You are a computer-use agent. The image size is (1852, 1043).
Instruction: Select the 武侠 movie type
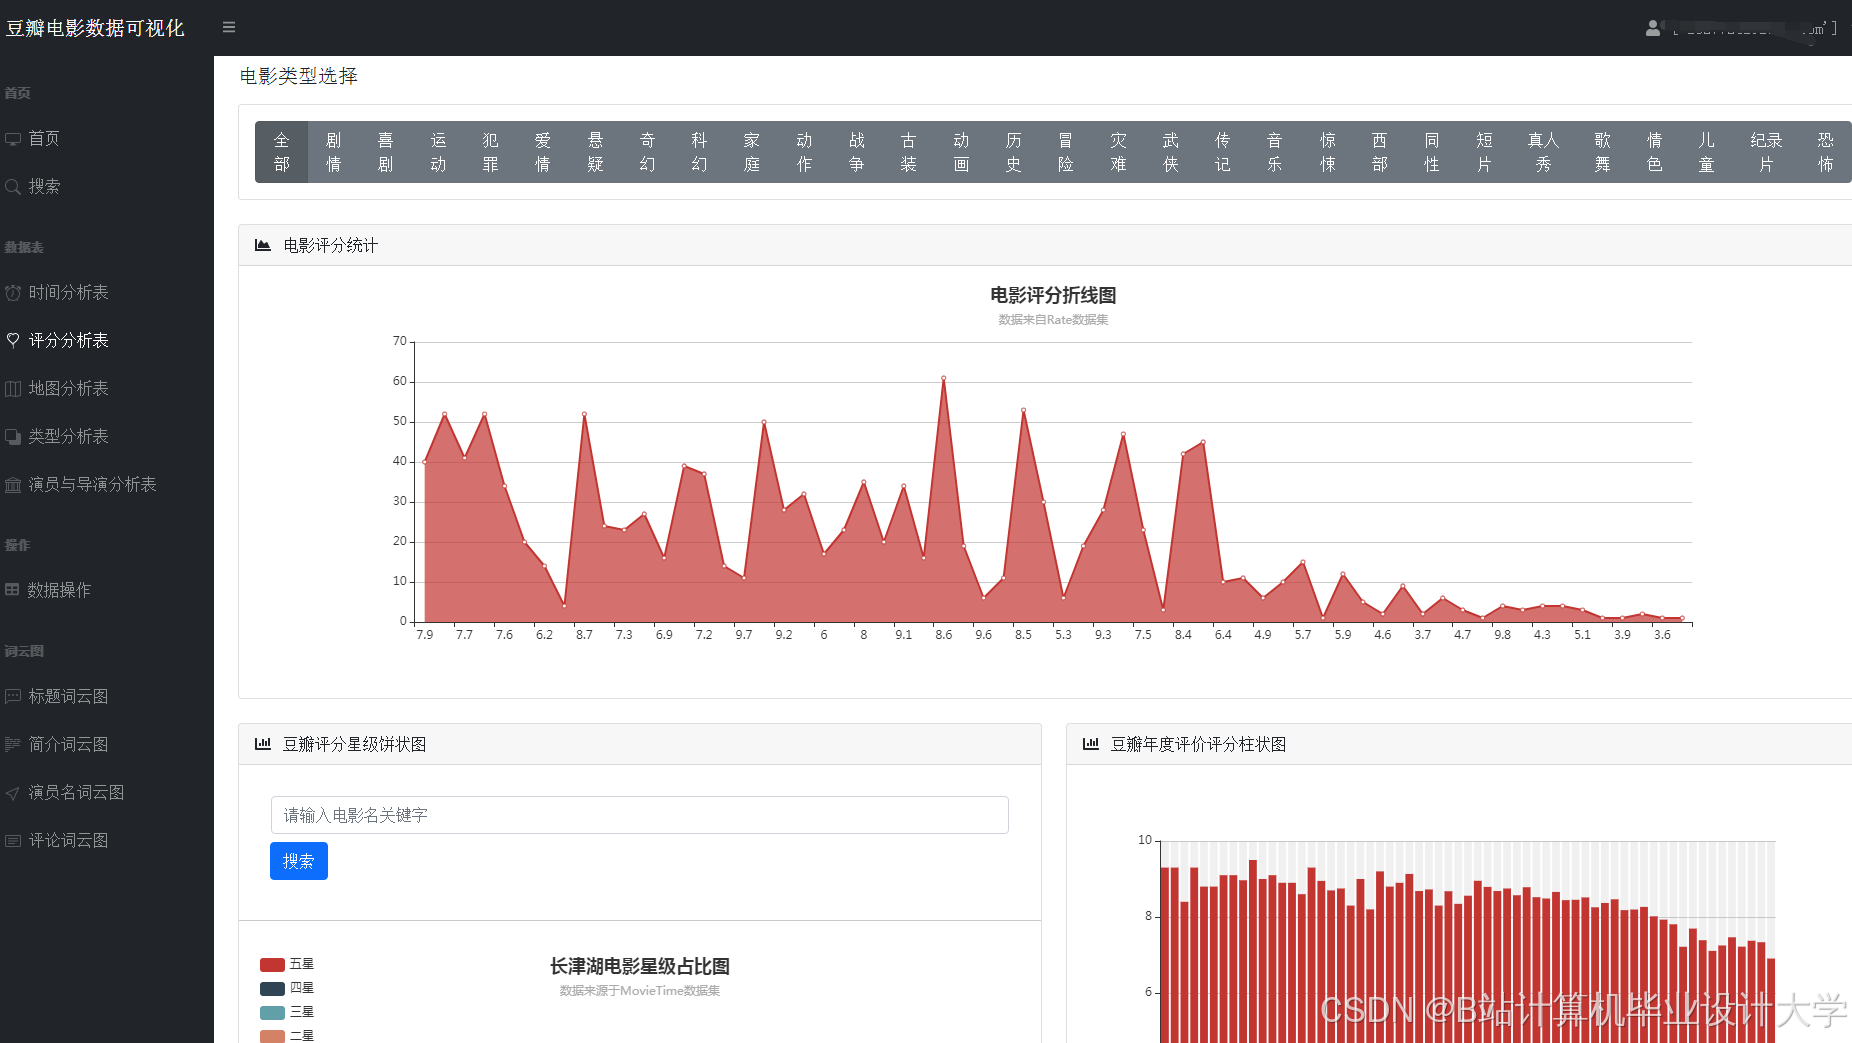pyautogui.click(x=1171, y=152)
